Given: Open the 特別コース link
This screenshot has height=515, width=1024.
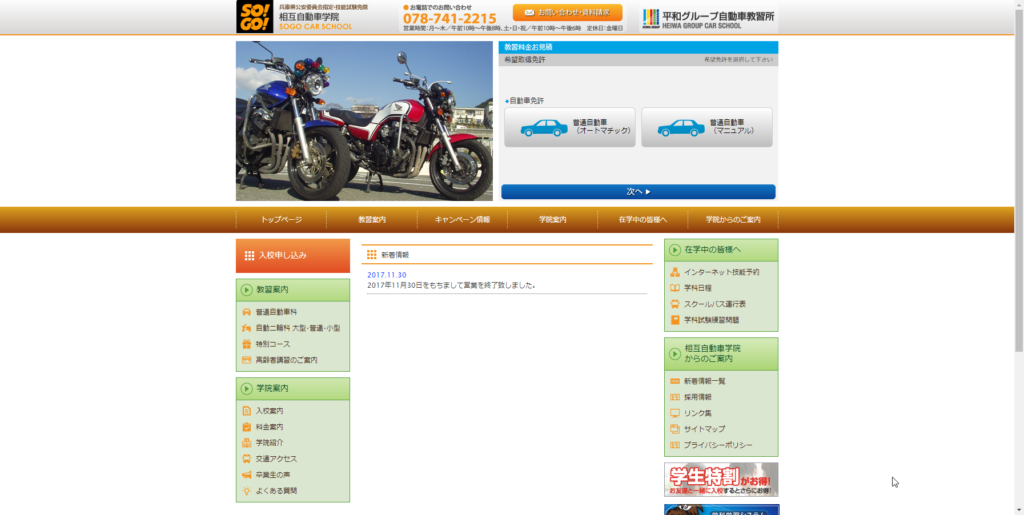Looking at the screenshot, I should coord(273,344).
